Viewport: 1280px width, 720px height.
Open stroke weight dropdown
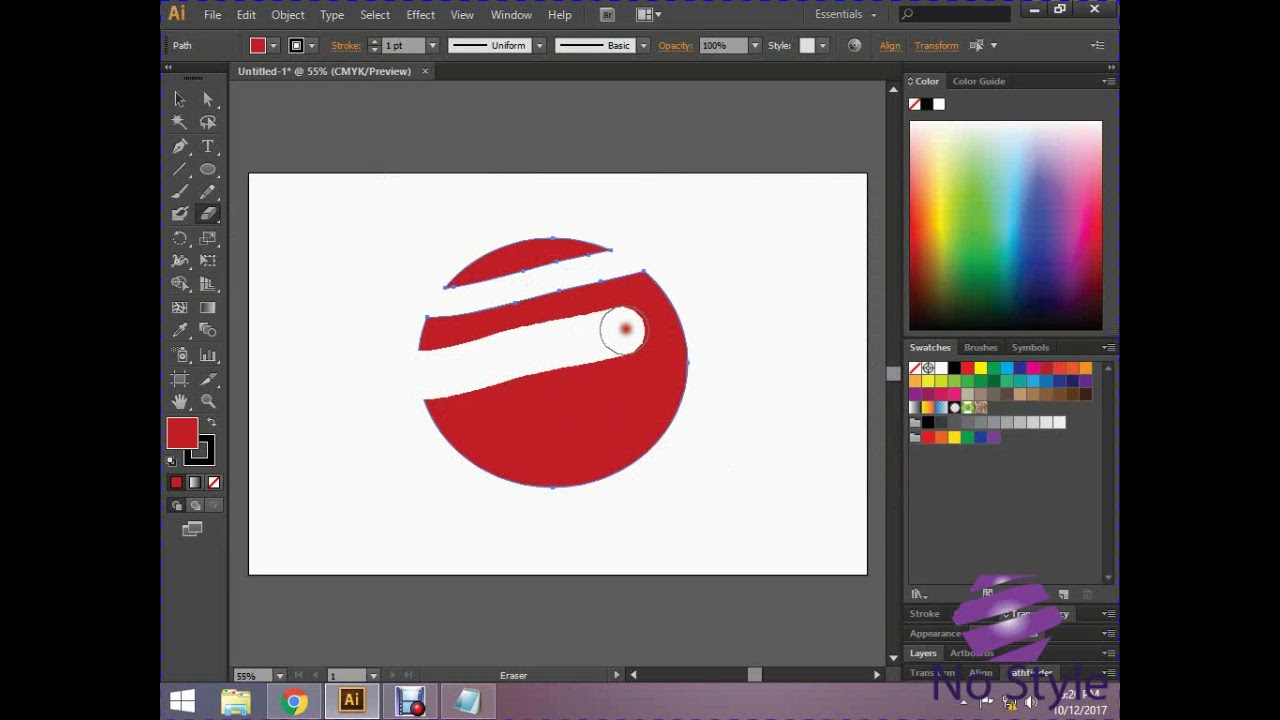(x=433, y=46)
